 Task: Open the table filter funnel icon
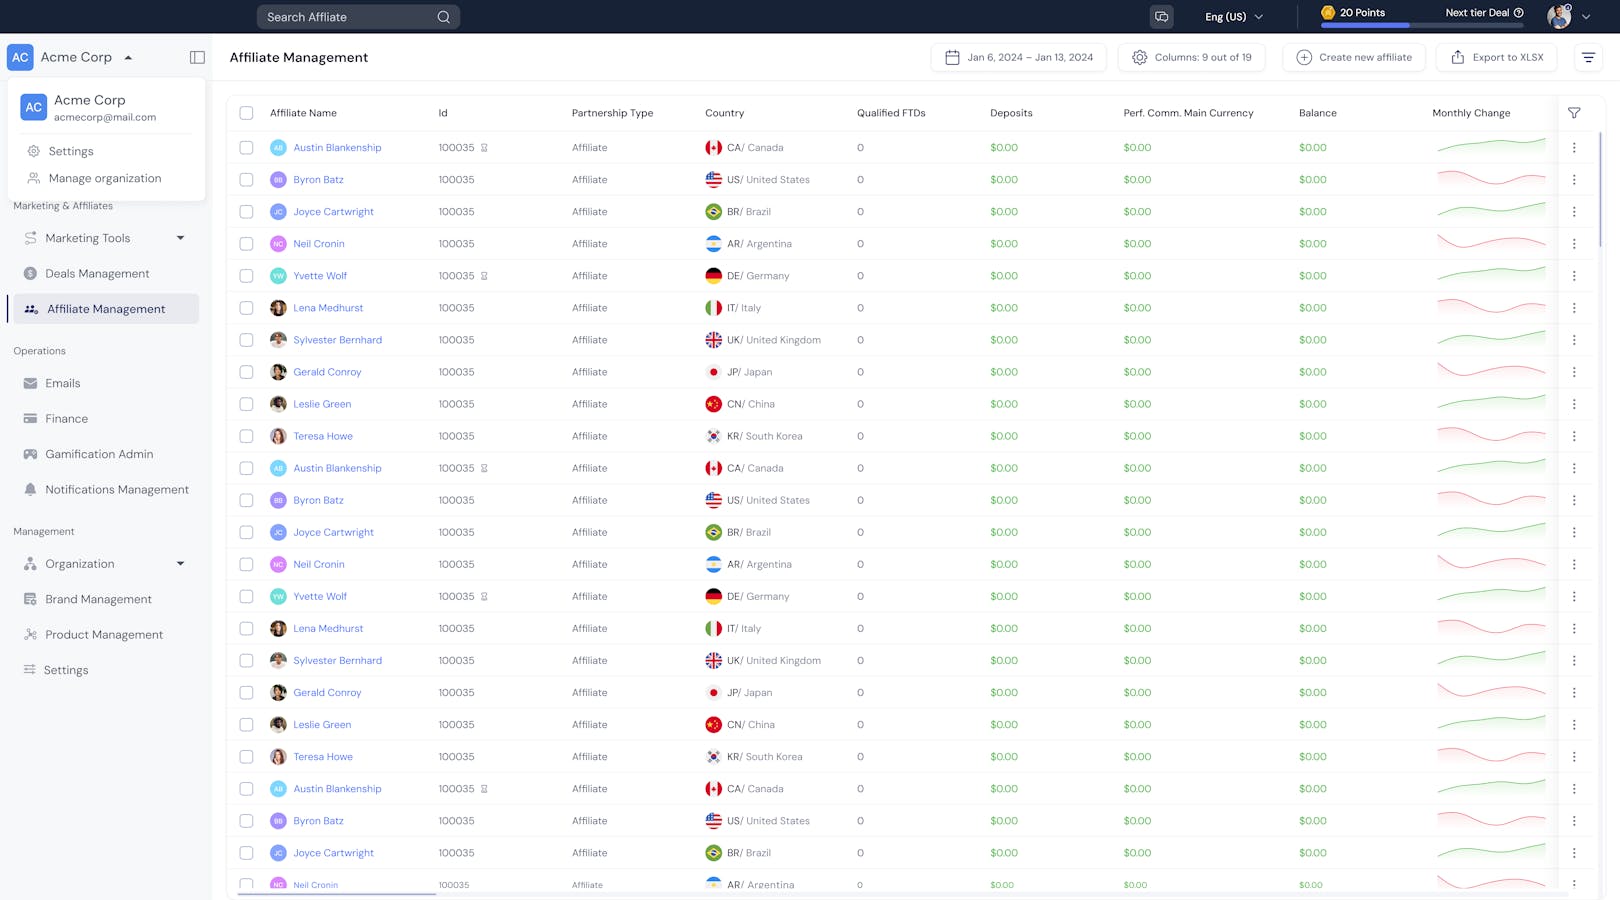[x=1575, y=112]
